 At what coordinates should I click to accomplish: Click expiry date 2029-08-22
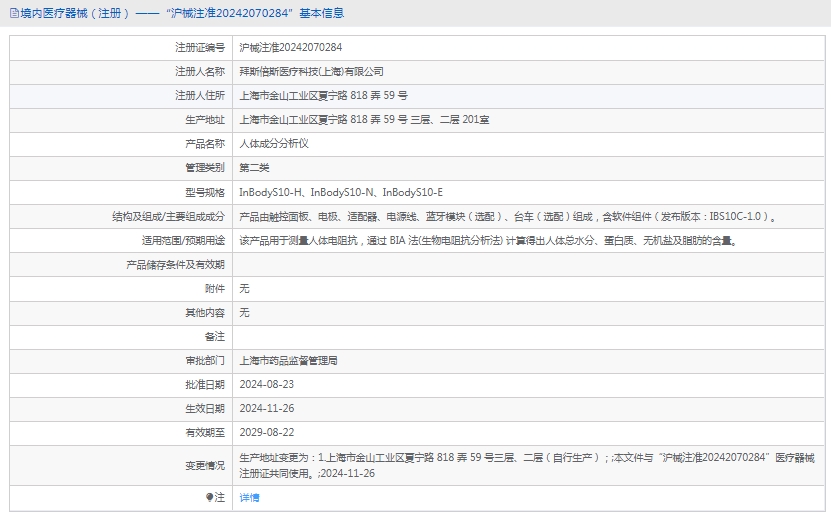pos(266,432)
